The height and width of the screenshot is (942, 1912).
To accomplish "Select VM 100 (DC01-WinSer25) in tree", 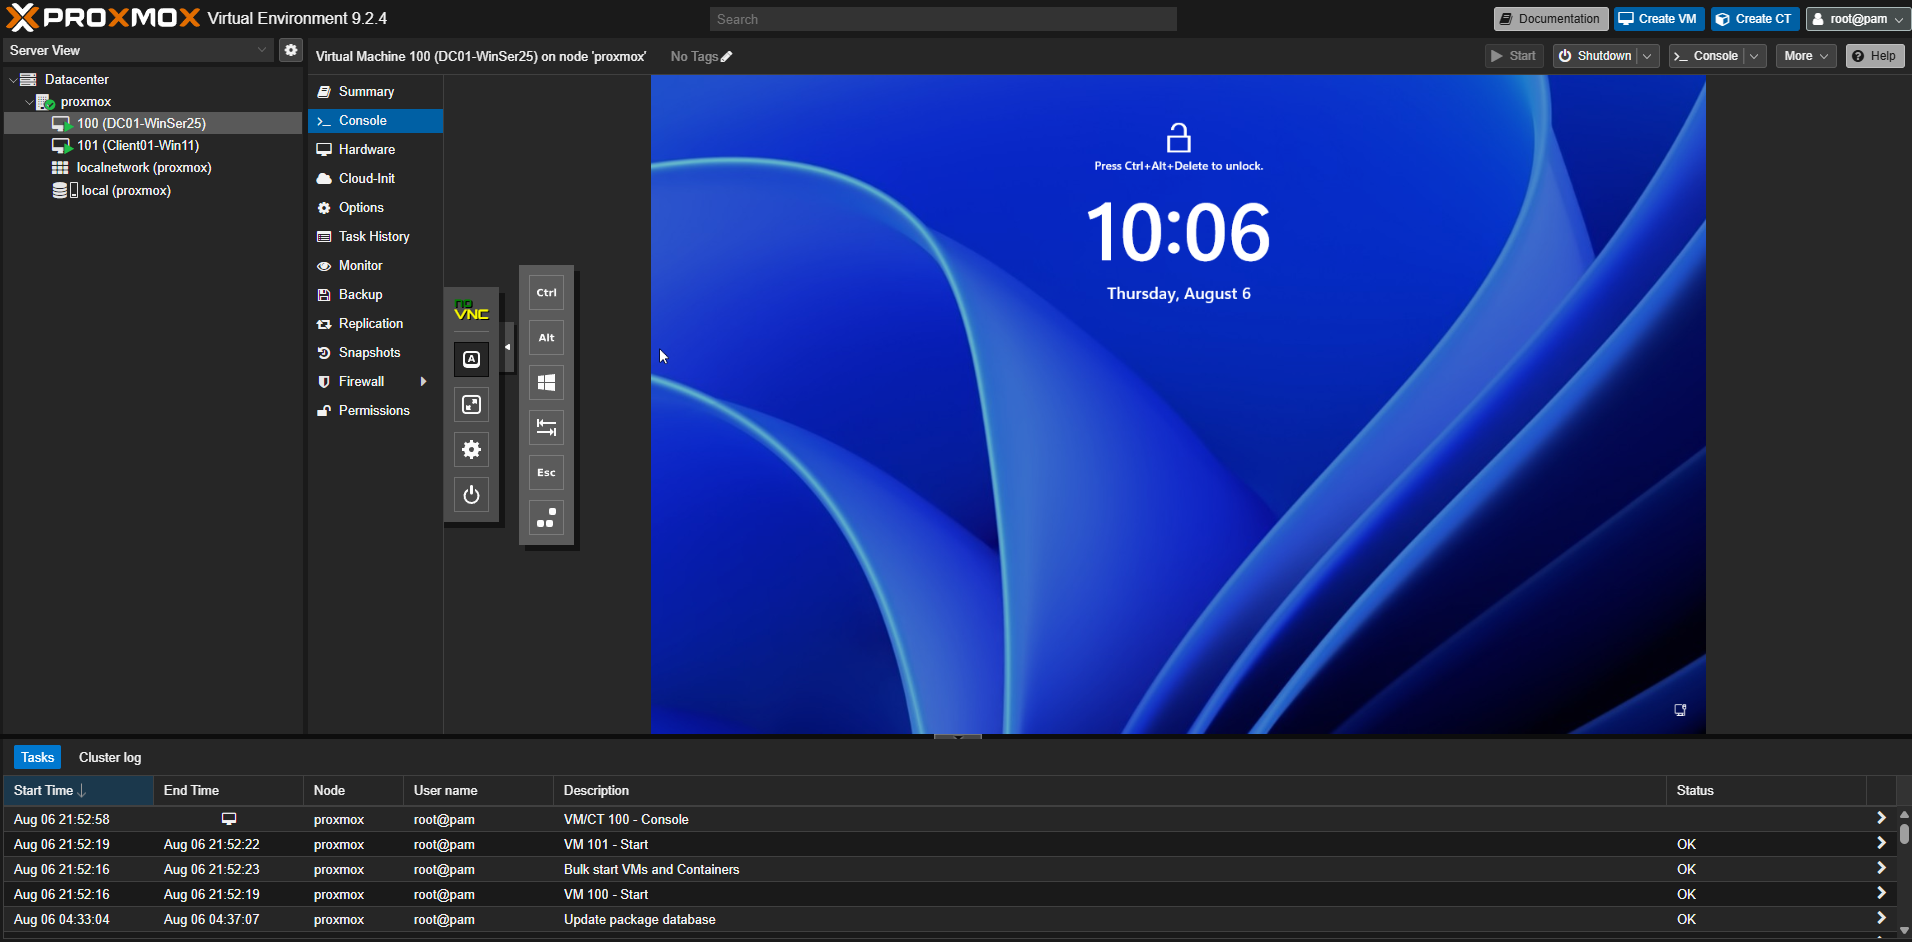I will coord(153,124).
